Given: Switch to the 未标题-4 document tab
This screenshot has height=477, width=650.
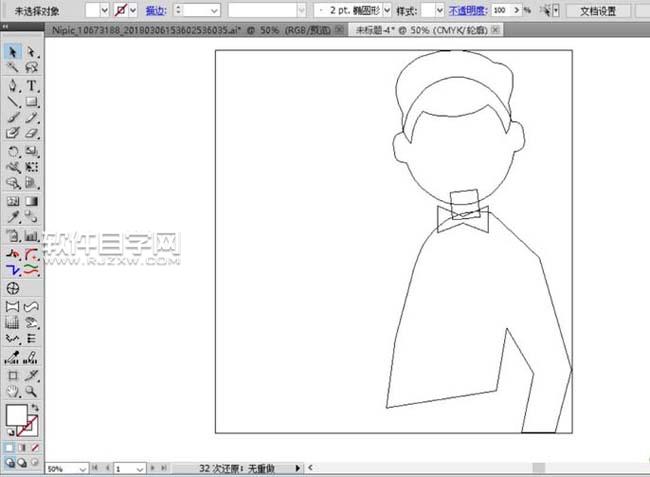Looking at the screenshot, I should 418,30.
